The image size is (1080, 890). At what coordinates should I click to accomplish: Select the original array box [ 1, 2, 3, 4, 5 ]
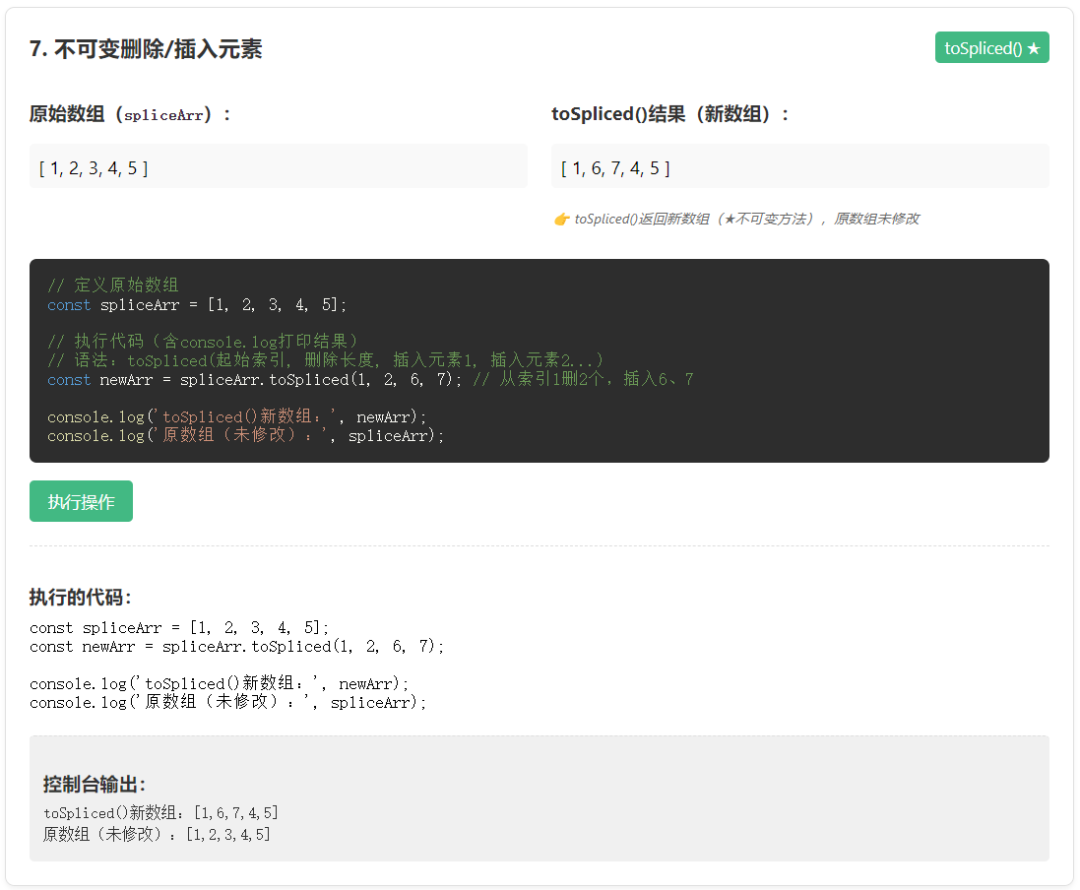(x=278, y=167)
